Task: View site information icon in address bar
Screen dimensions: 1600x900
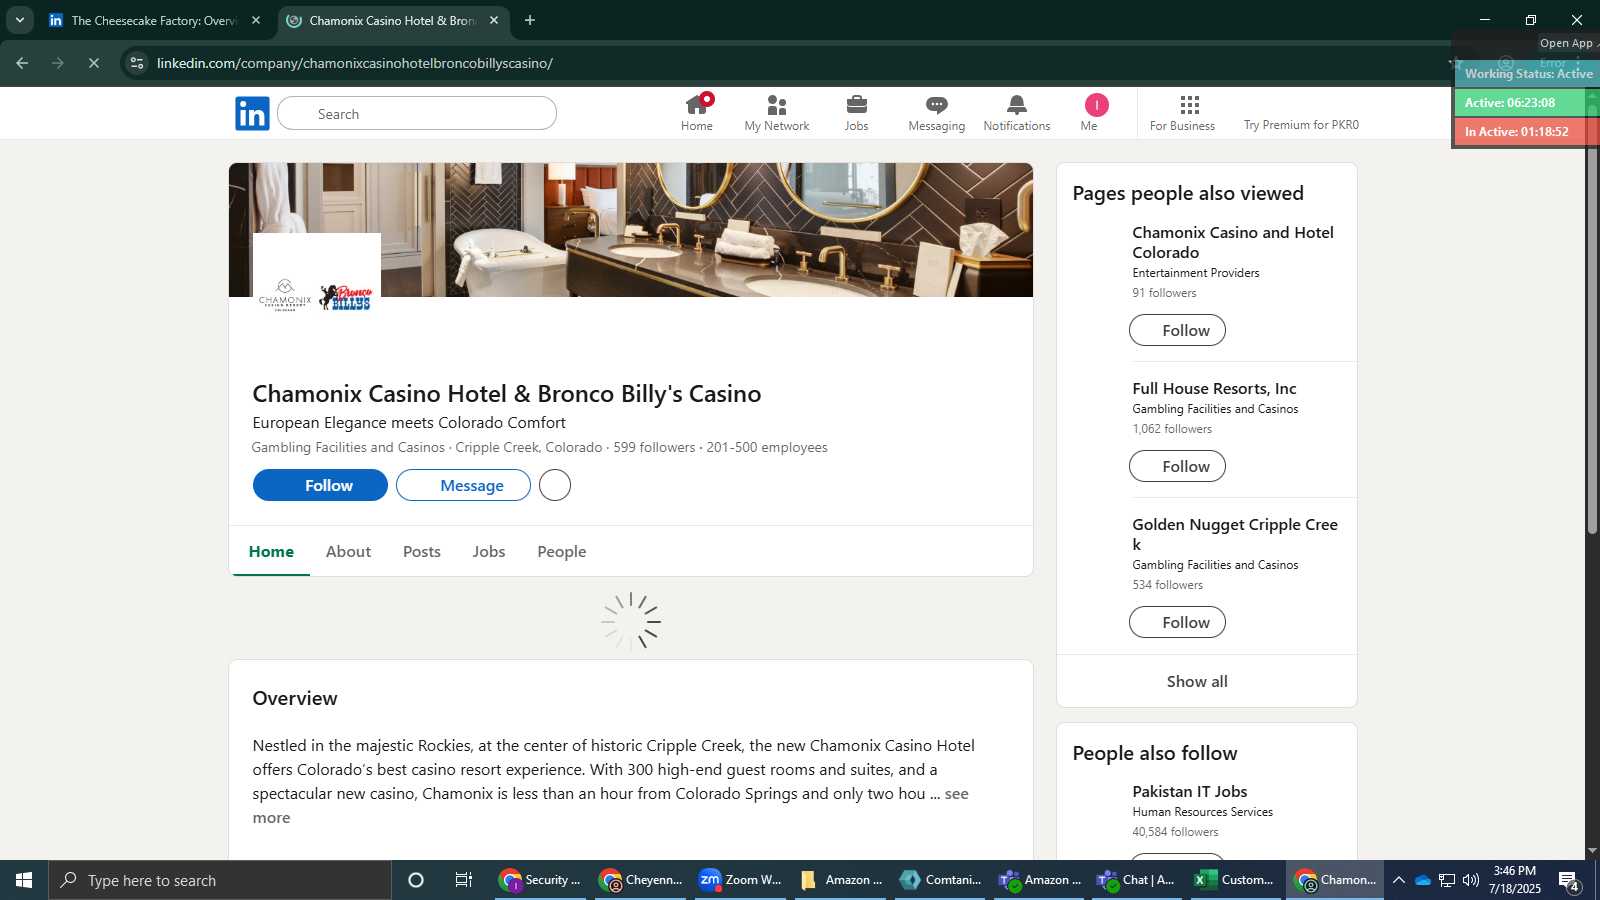Action: 137,63
